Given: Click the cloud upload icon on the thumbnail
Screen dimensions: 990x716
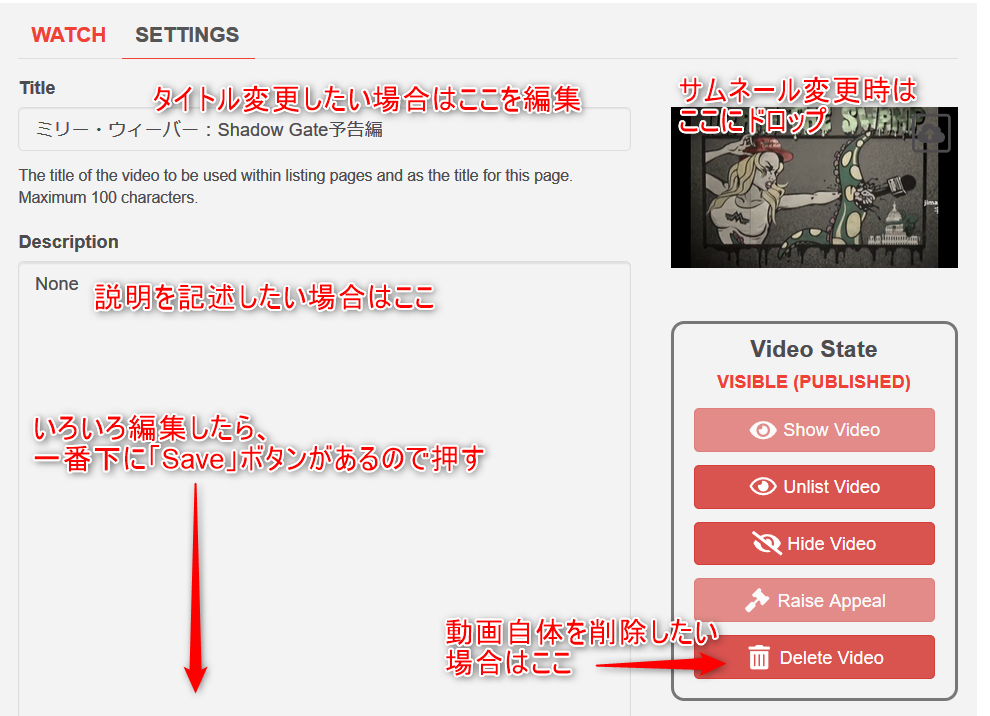Looking at the screenshot, I should 931,133.
